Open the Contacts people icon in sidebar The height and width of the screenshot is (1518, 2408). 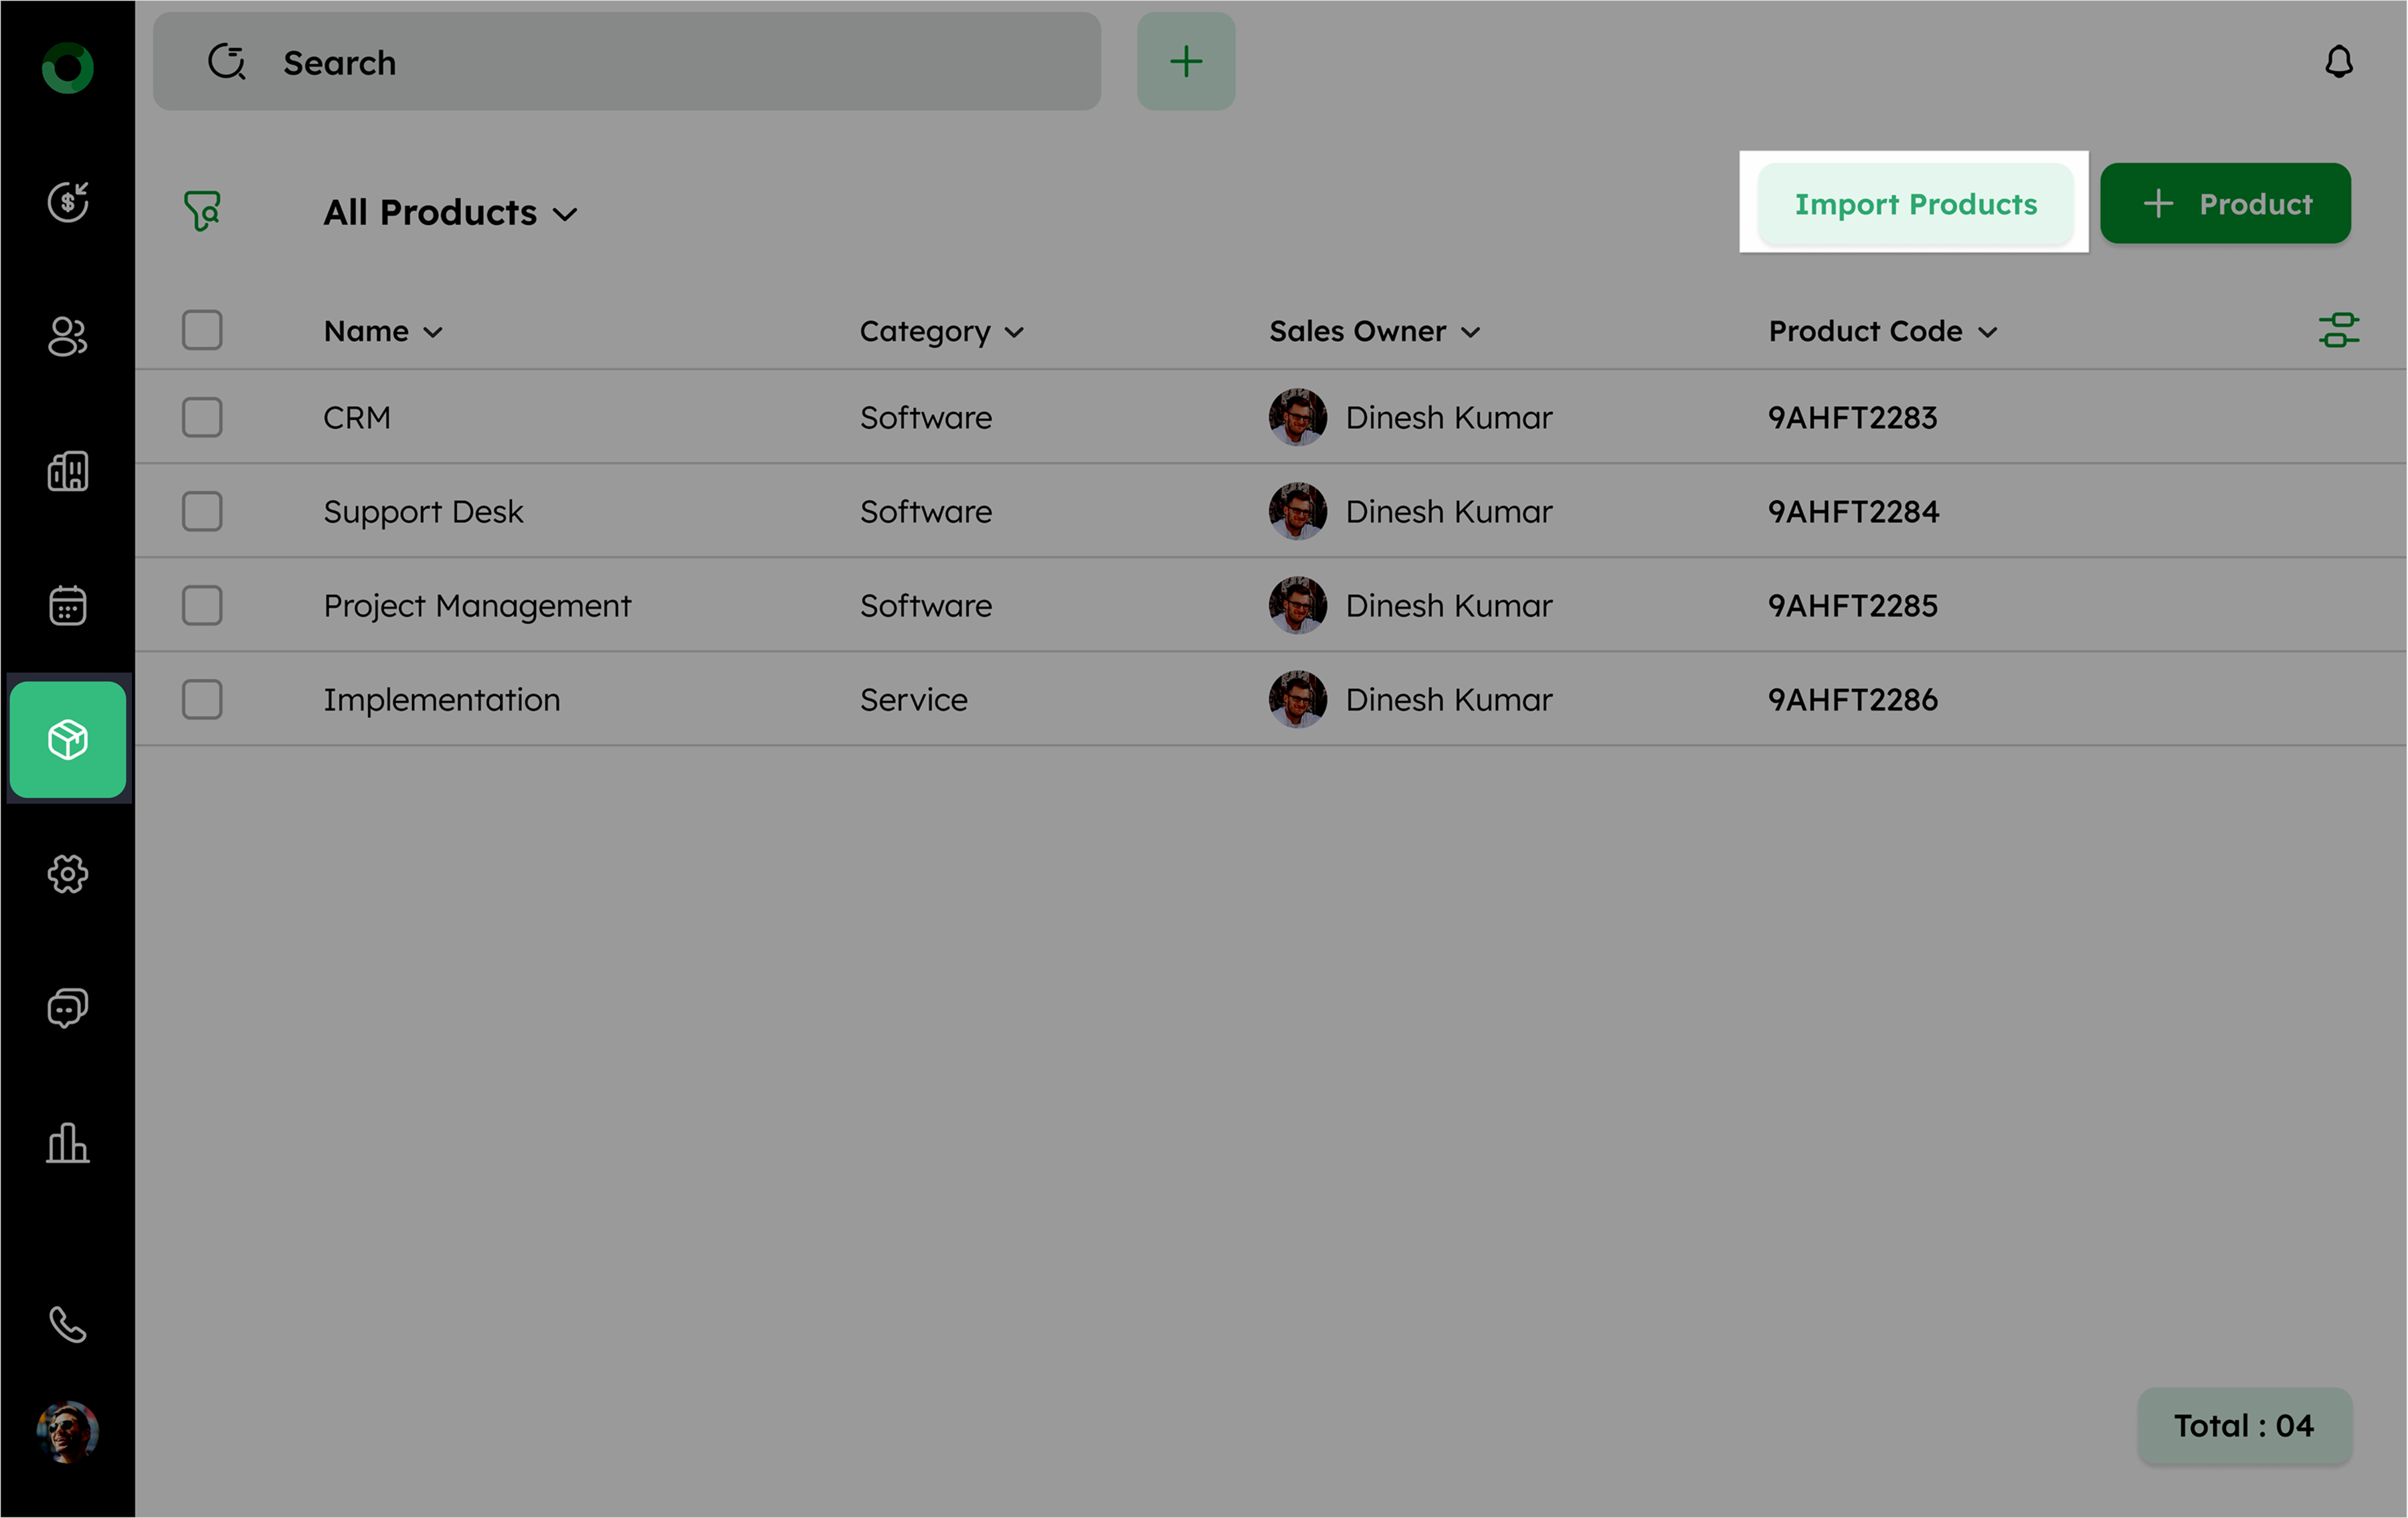coord(67,336)
